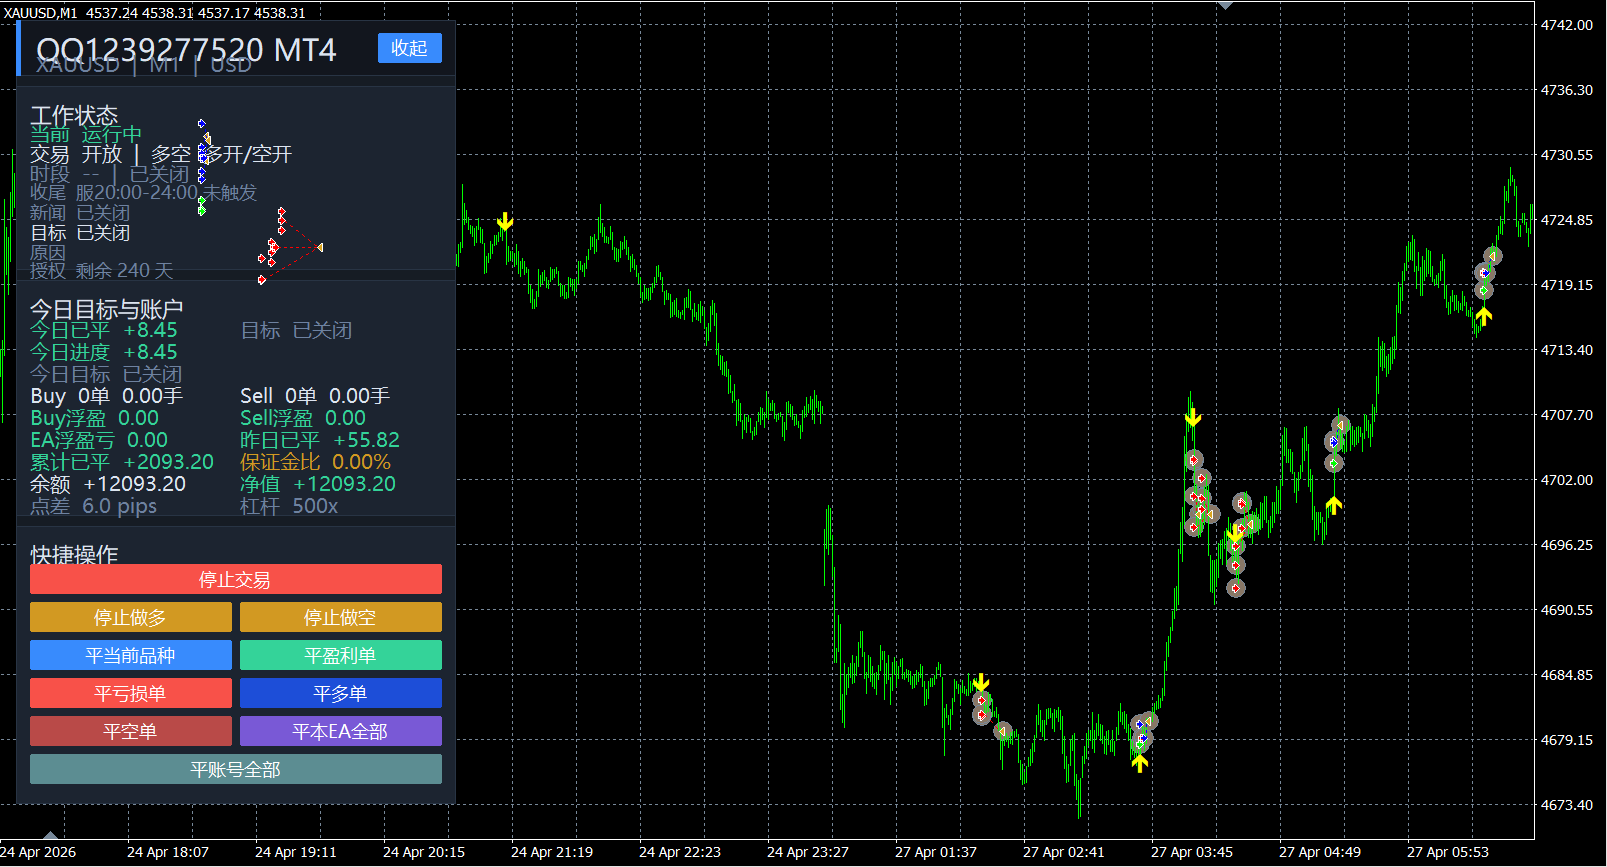
Task: Click the yellow down arrow at 4707.70 level
Action: [x=1192, y=417]
